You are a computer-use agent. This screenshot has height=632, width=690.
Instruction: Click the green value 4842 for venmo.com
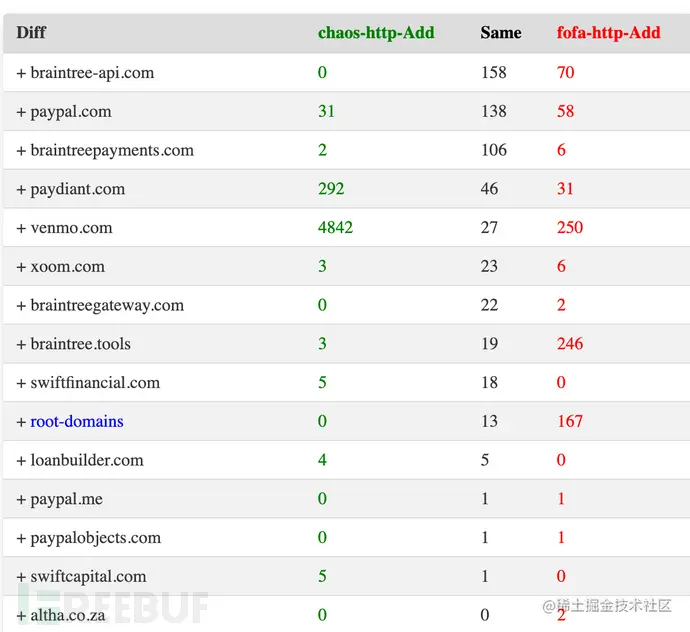pyautogui.click(x=335, y=228)
